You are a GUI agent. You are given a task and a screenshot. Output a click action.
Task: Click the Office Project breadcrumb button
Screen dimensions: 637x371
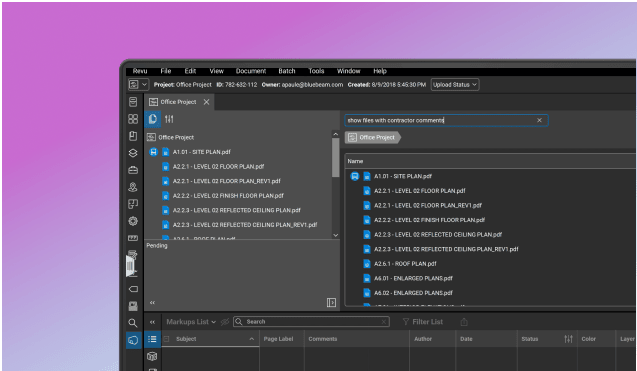tap(373, 137)
